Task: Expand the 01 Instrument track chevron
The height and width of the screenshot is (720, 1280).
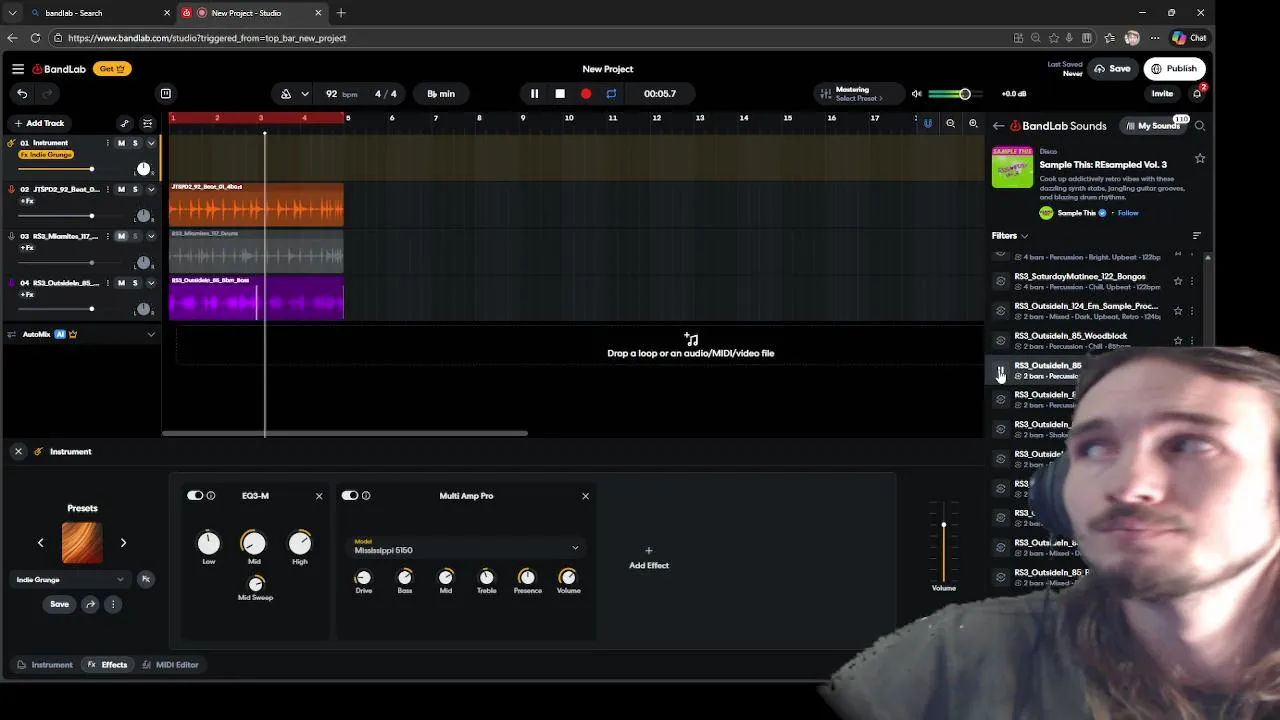Action: (151, 143)
